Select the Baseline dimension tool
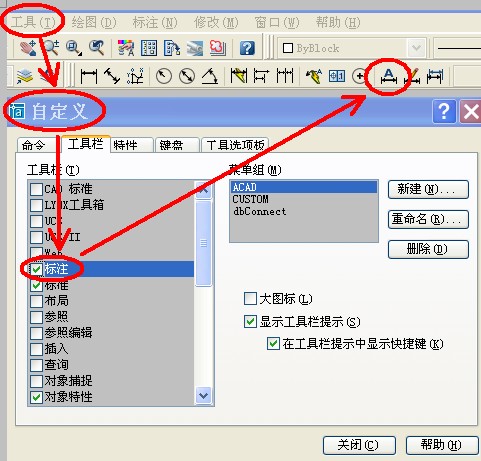 pyautogui.click(x=261, y=76)
